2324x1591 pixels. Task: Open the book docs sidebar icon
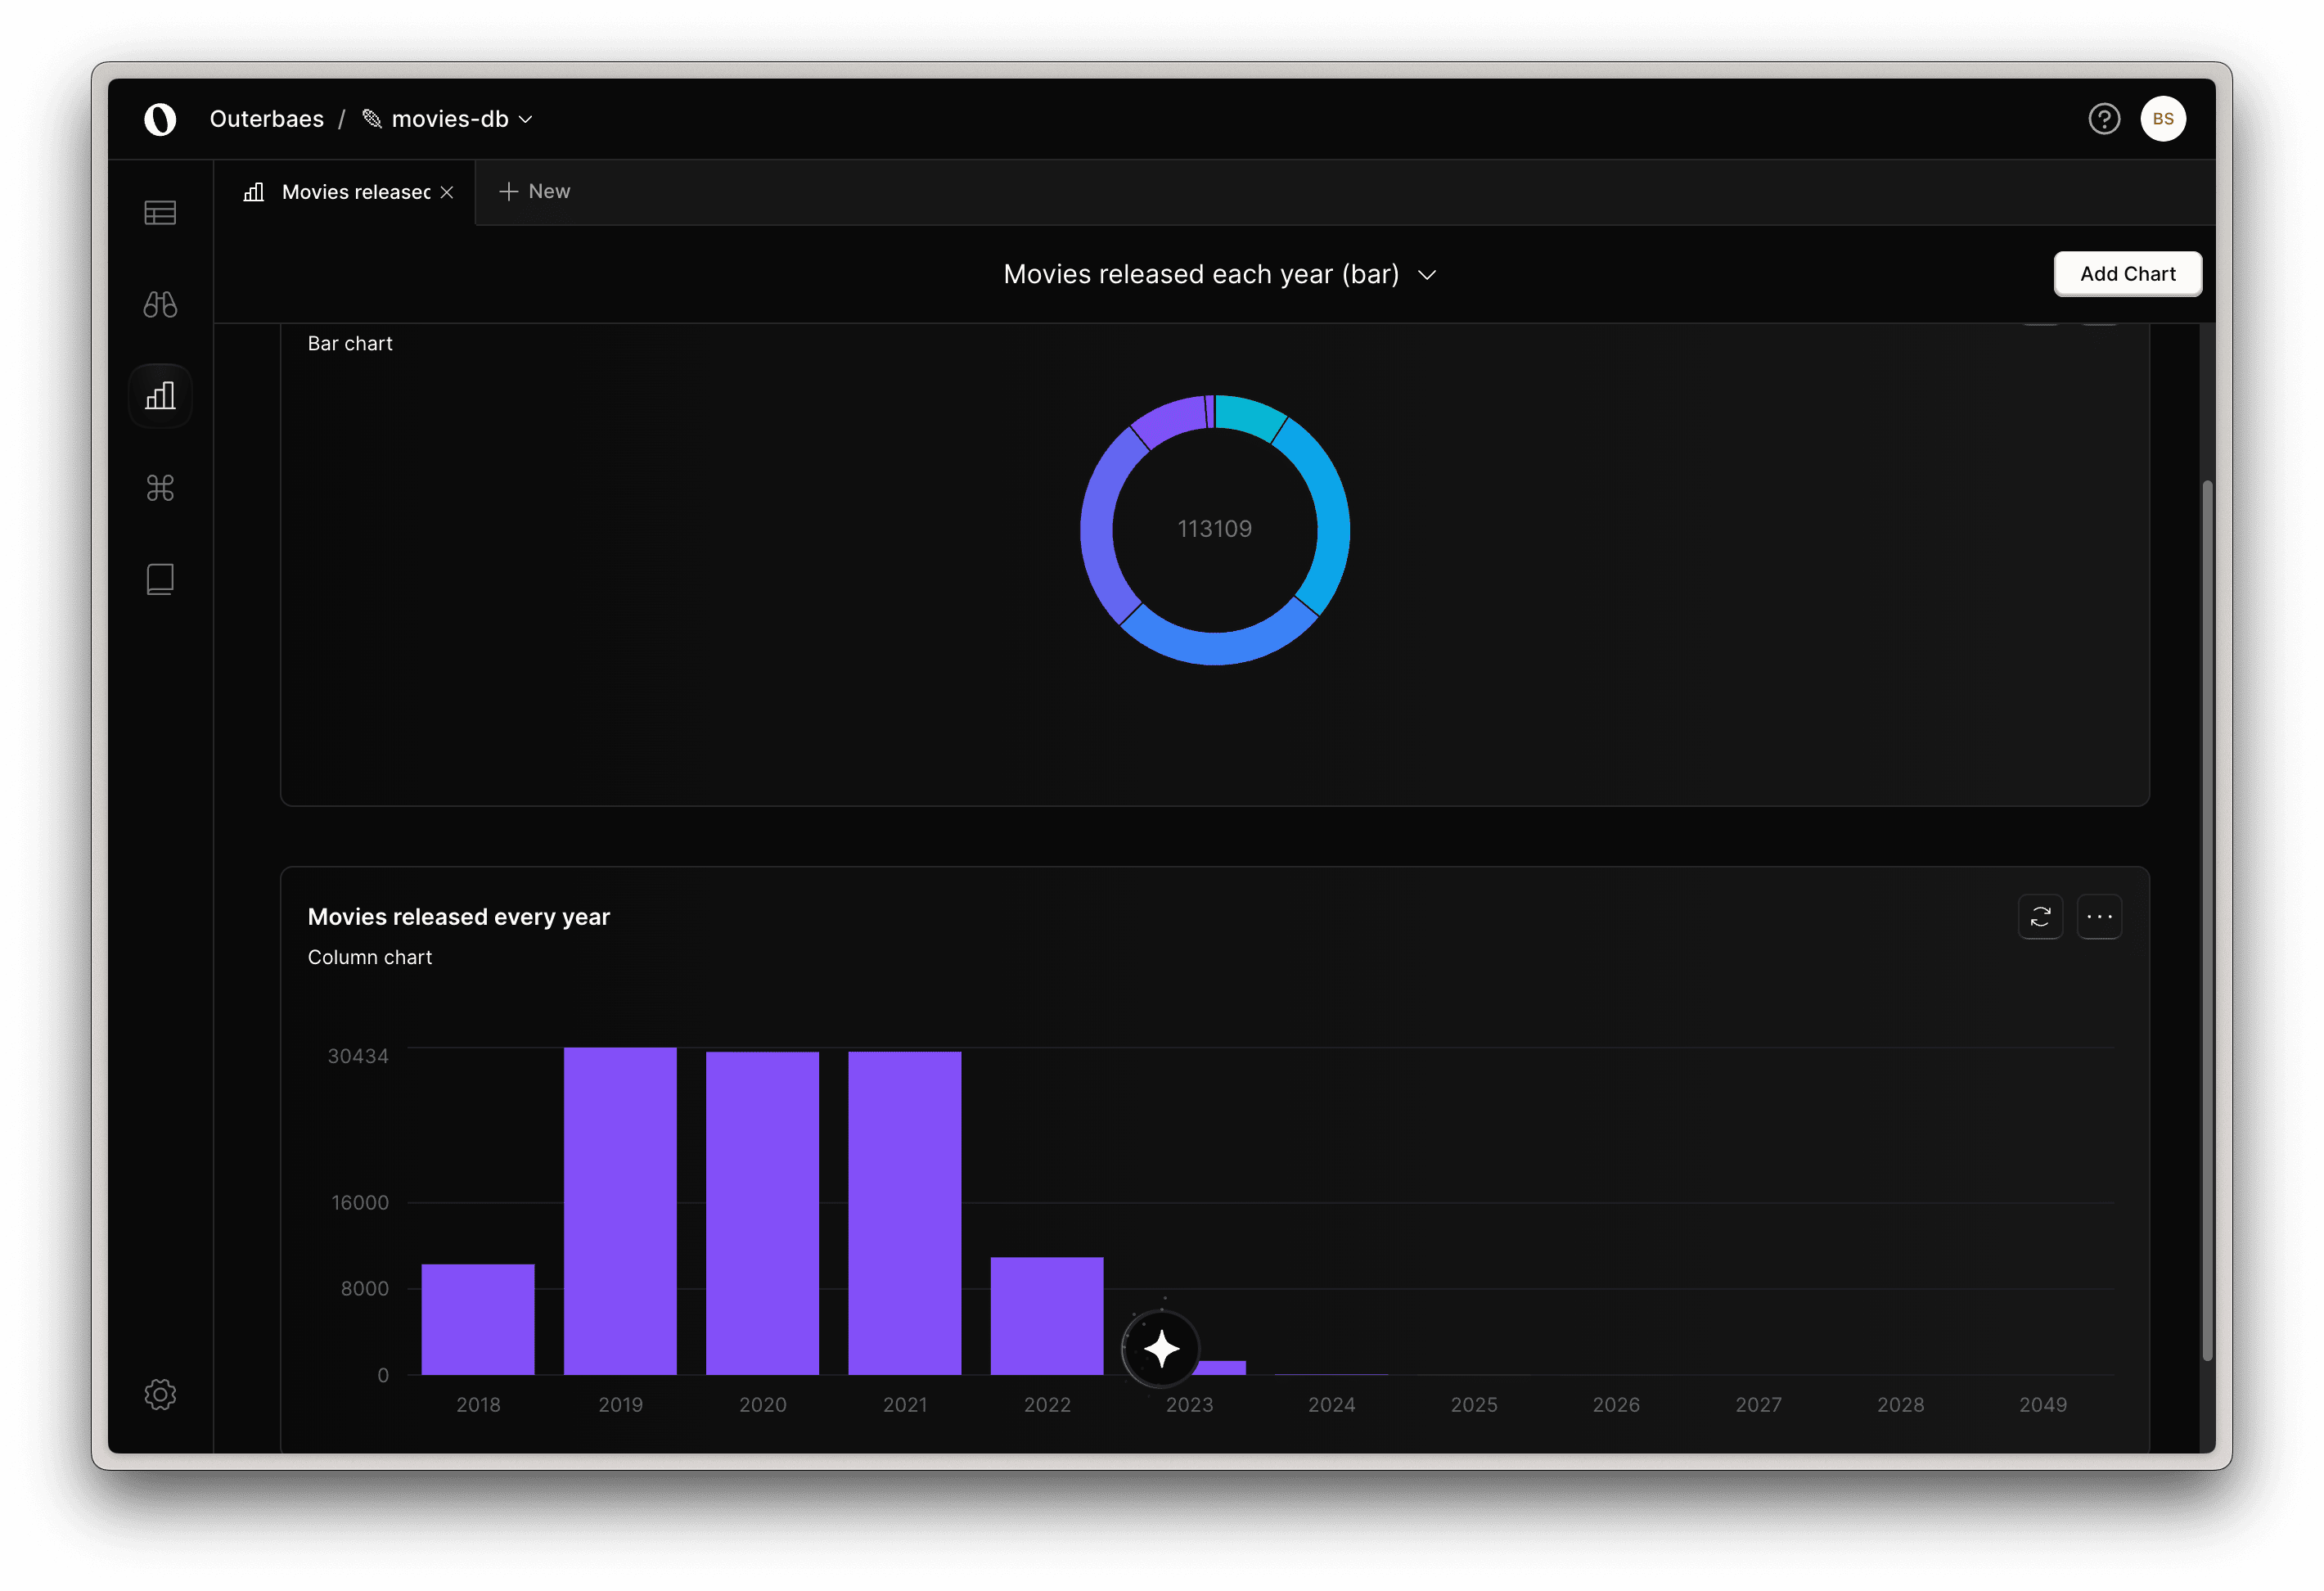pos(160,579)
